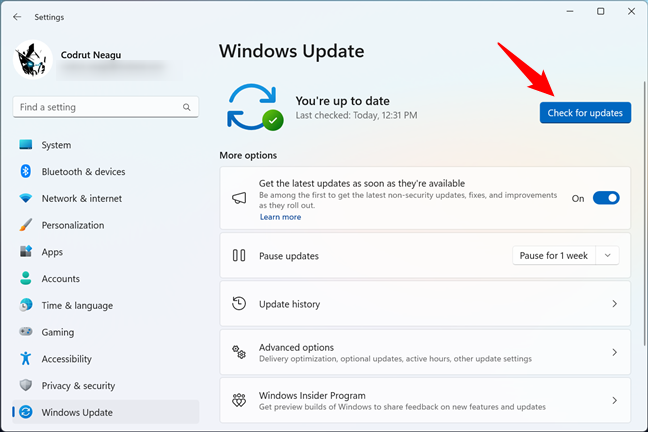Select the Network wifi icon

(26, 198)
